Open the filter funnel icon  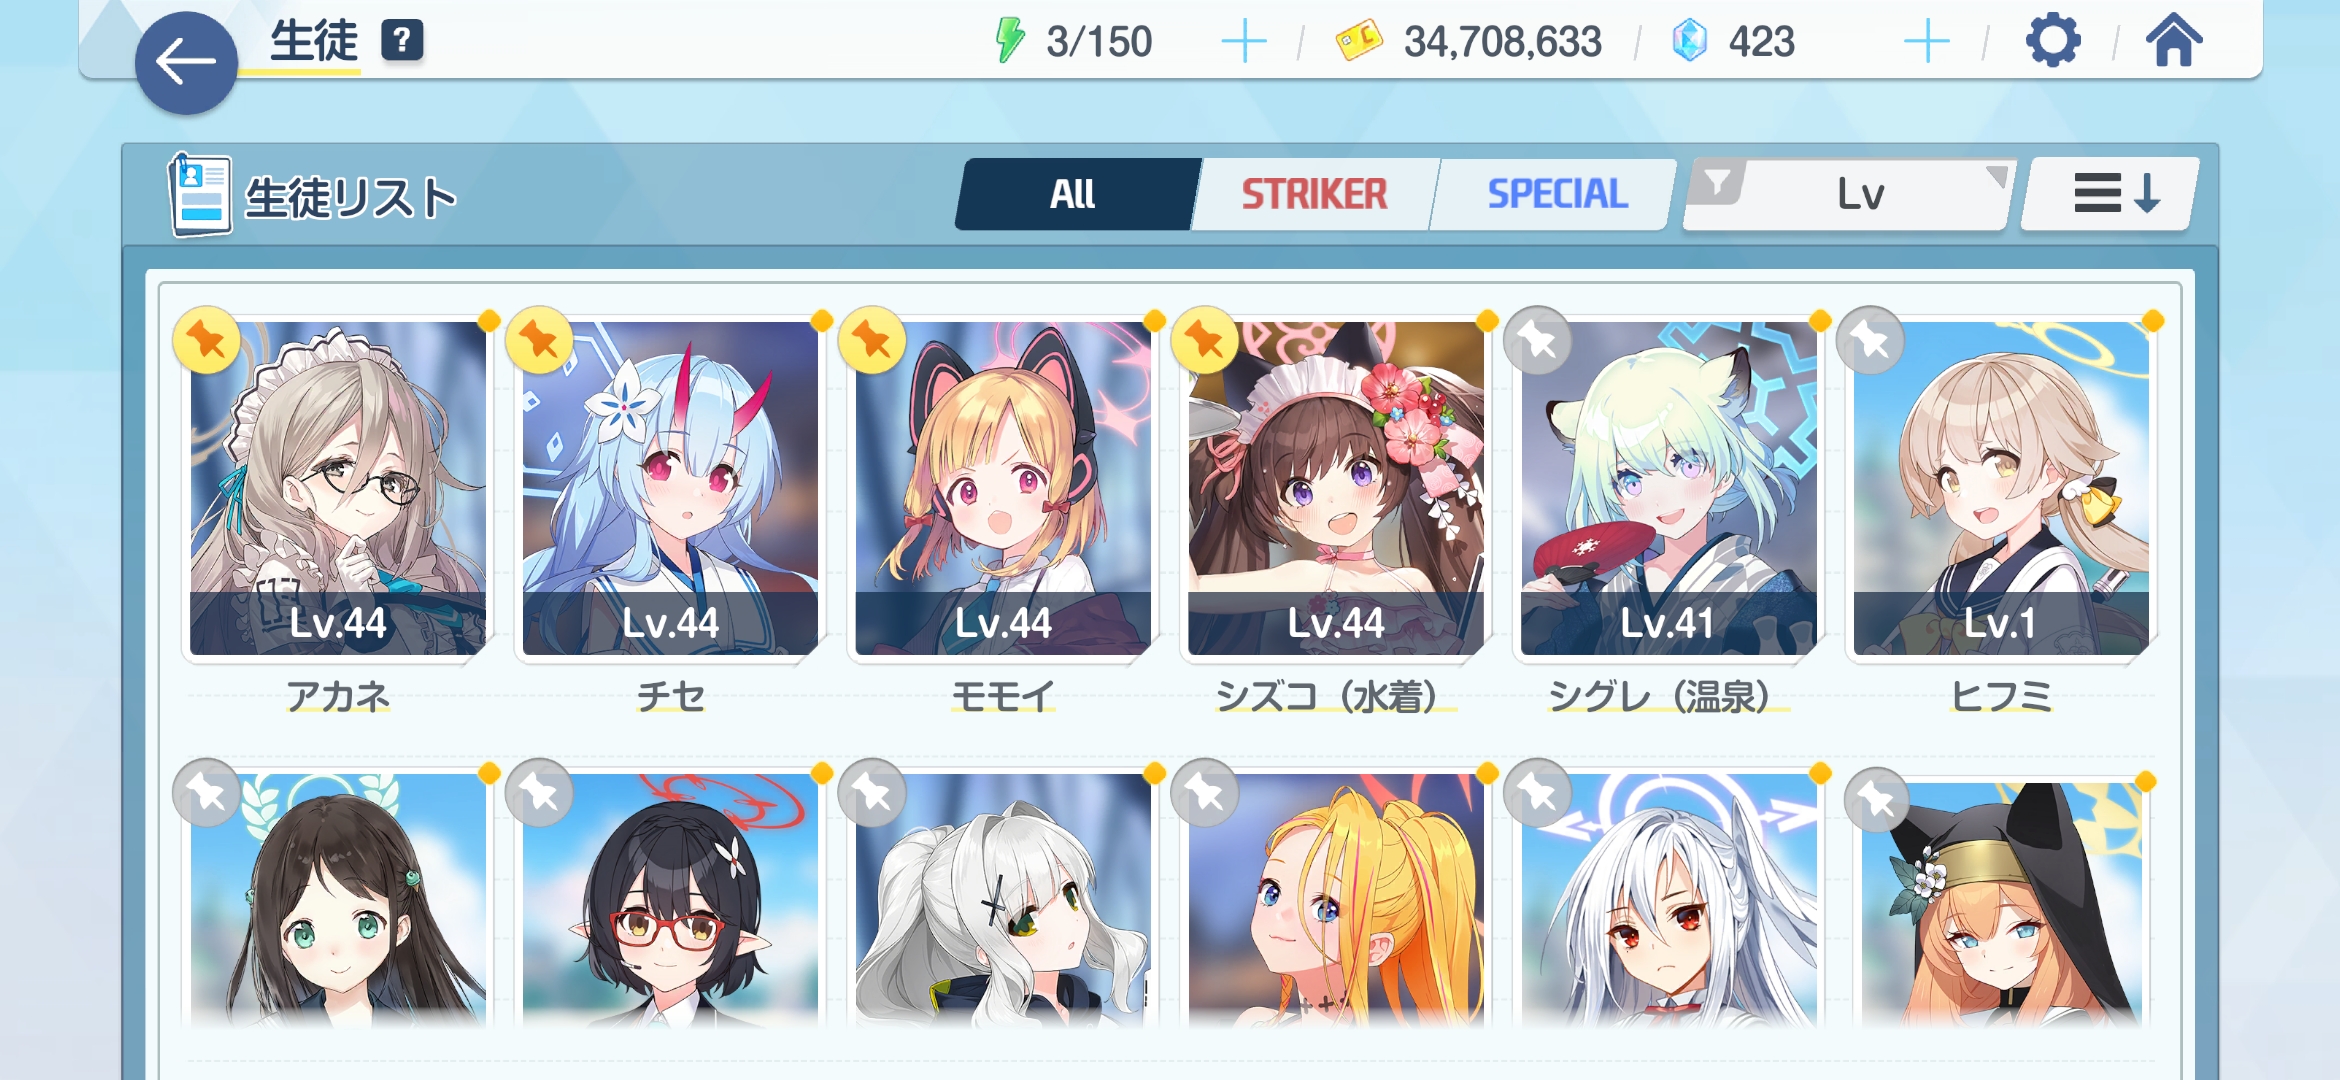(x=1717, y=183)
